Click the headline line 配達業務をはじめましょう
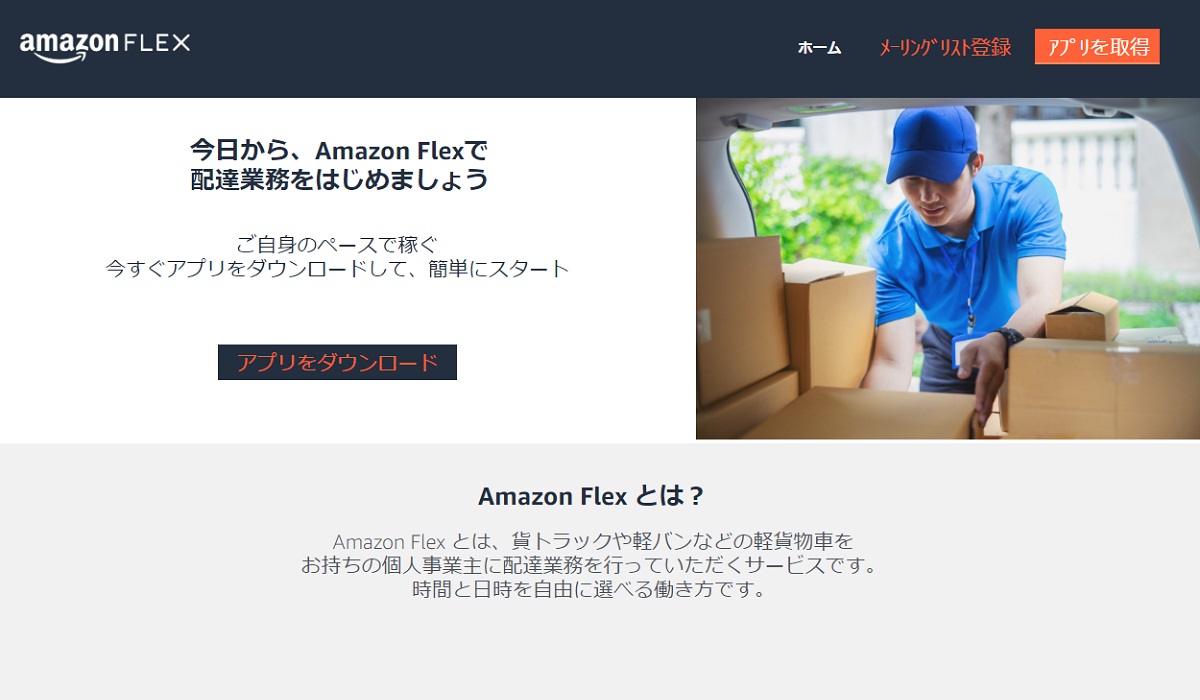The image size is (1200, 700). pos(339,179)
